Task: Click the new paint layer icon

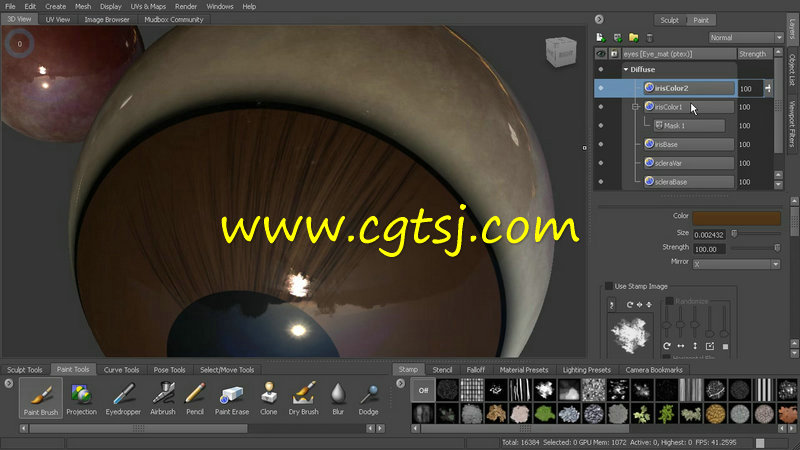Action: (601, 38)
